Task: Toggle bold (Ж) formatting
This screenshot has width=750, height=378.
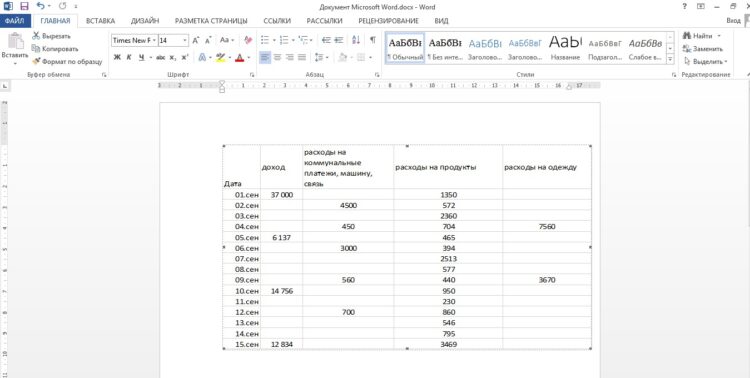Action: [117, 57]
